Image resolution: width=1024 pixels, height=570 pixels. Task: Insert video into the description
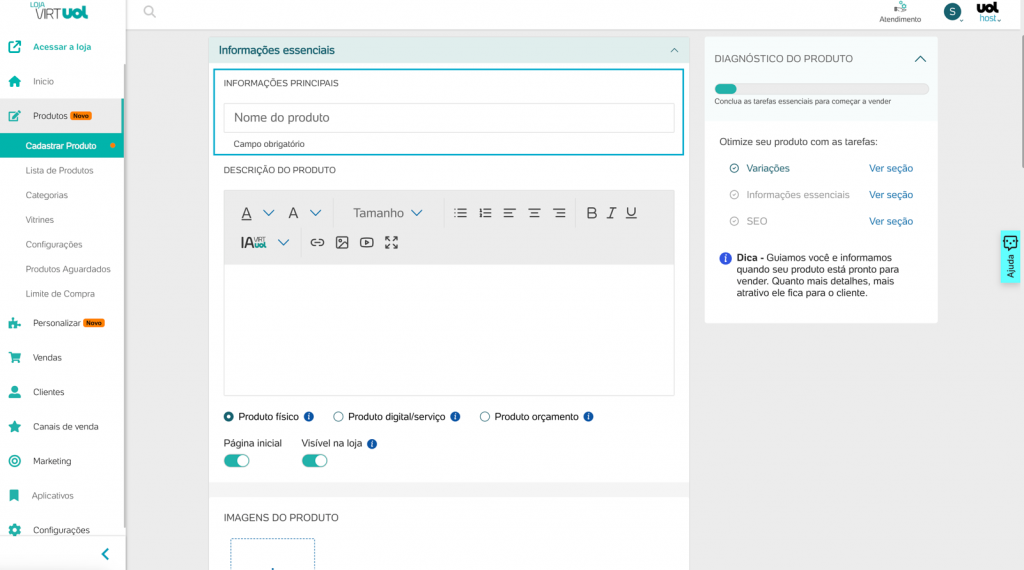coord(367,243)
